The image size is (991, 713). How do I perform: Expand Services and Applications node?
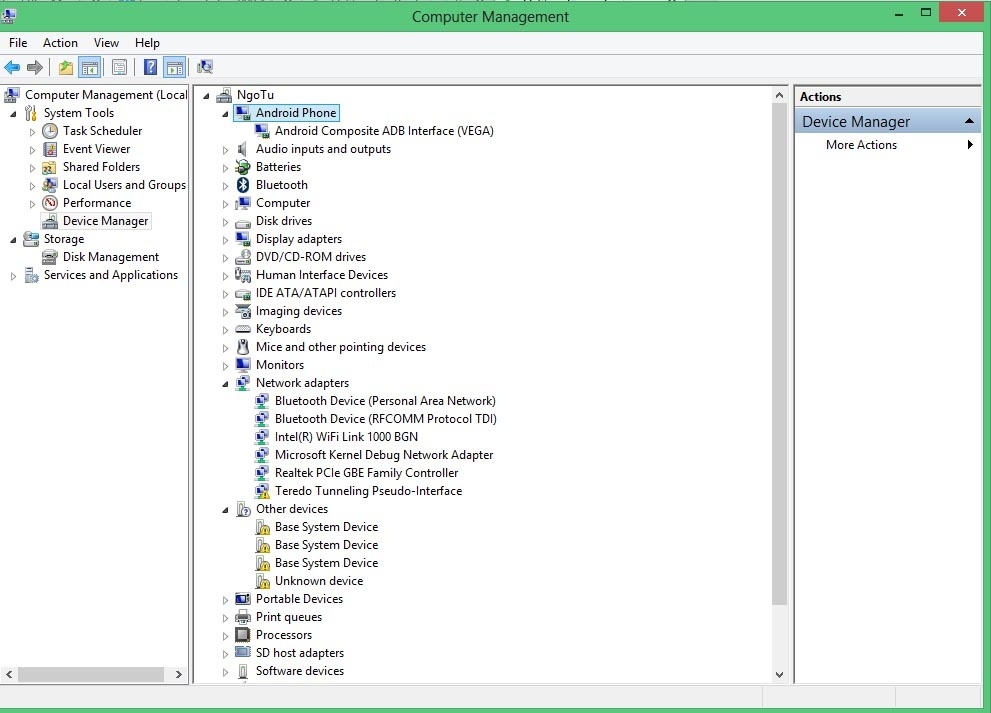click(x=13, y=276)
